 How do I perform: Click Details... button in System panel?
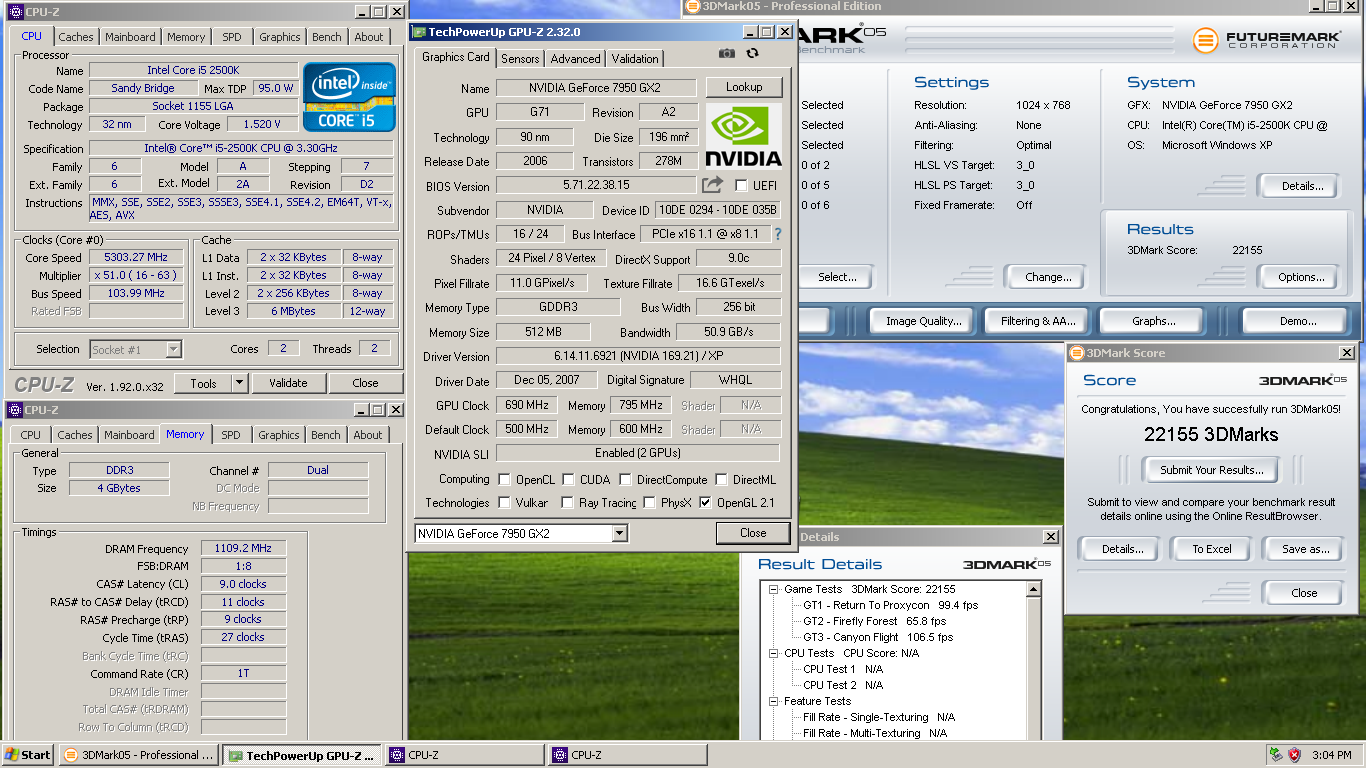[1302, 185]
